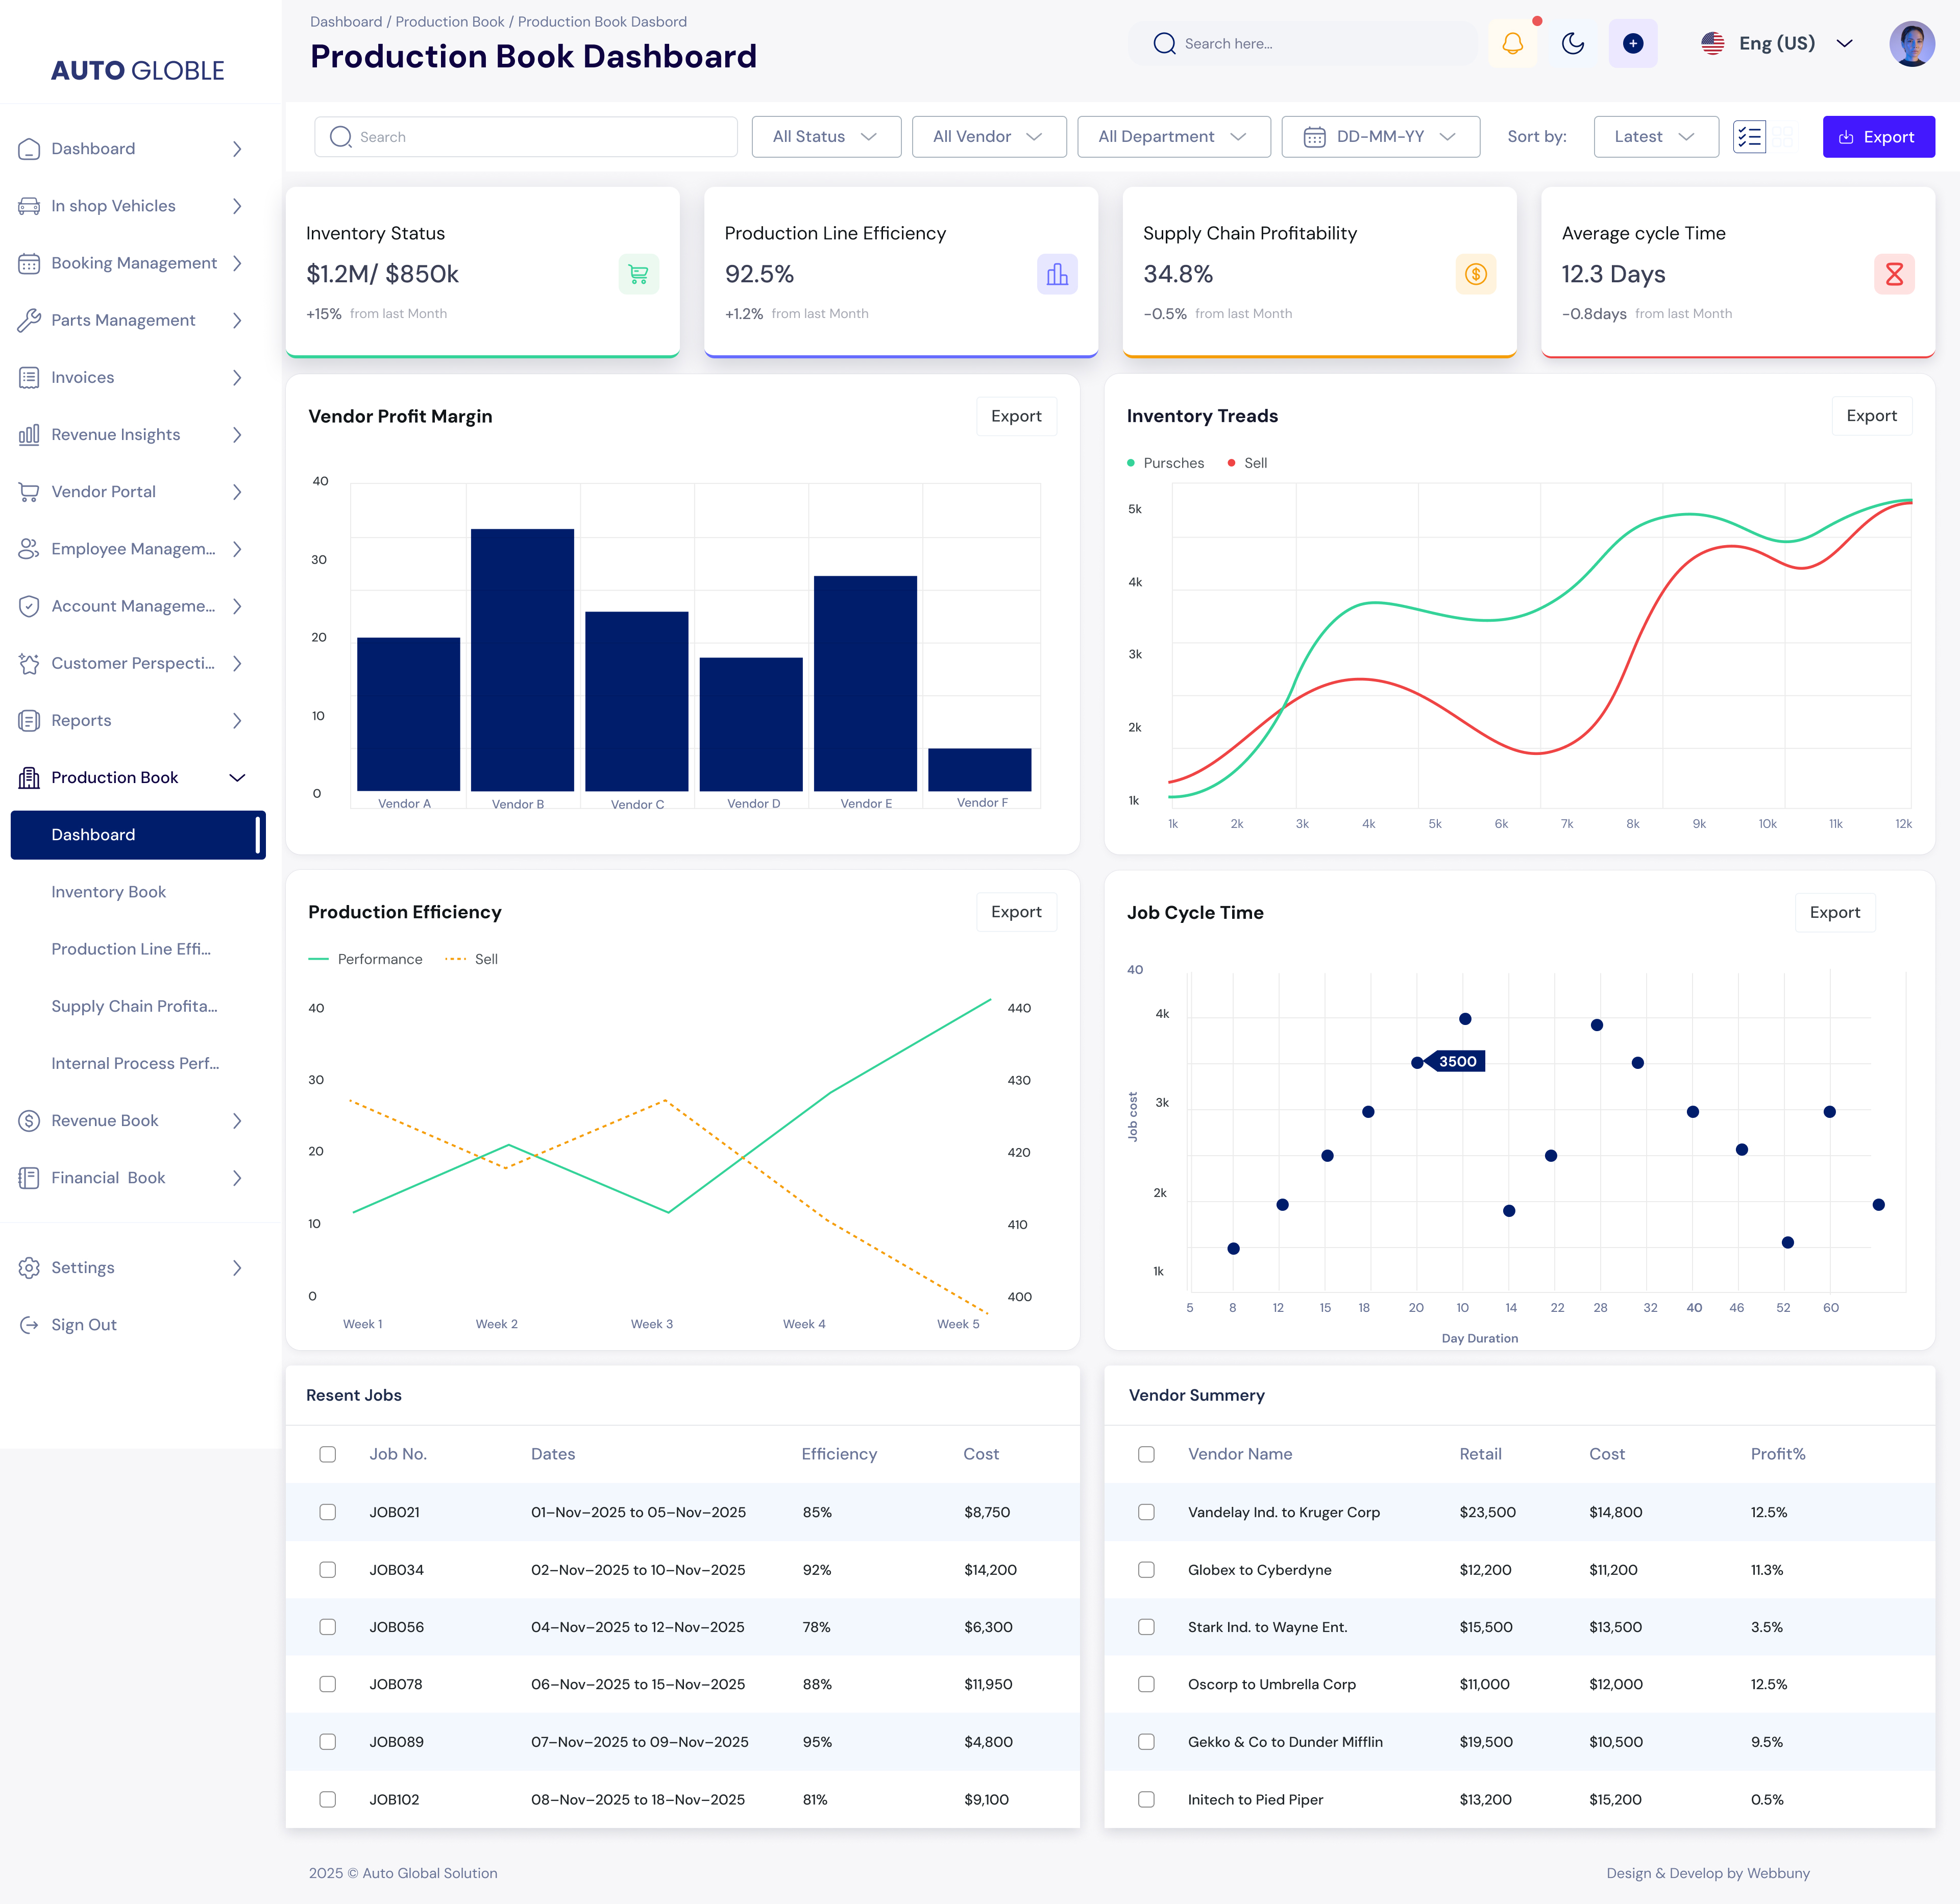
Task: Click the Sign Out arrow icon
Action: coord(29,1325)
